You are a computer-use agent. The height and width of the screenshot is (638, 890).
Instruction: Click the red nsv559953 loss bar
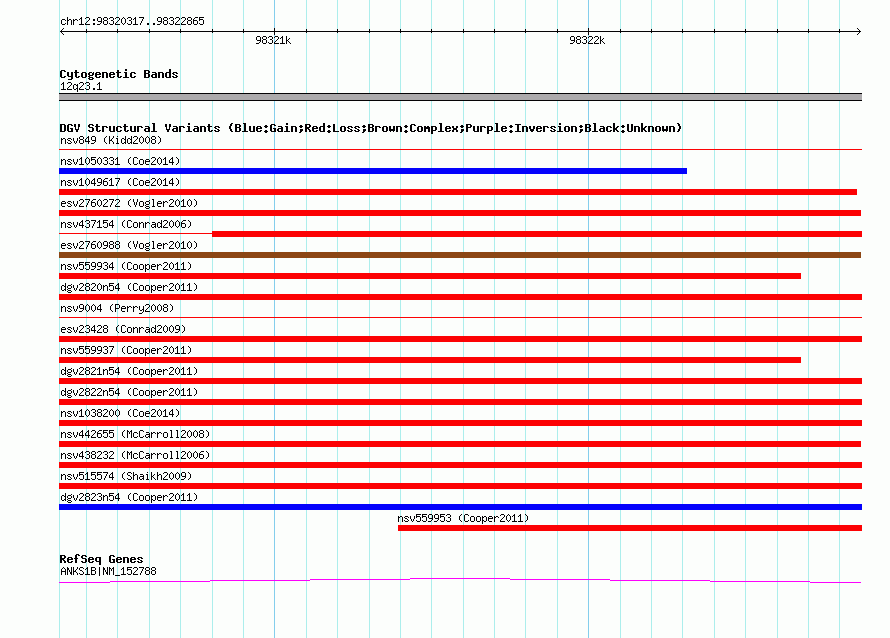click(630, 528)
